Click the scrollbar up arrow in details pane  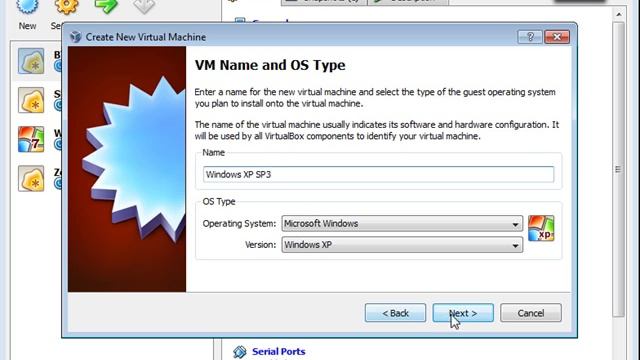pos(619,14)
